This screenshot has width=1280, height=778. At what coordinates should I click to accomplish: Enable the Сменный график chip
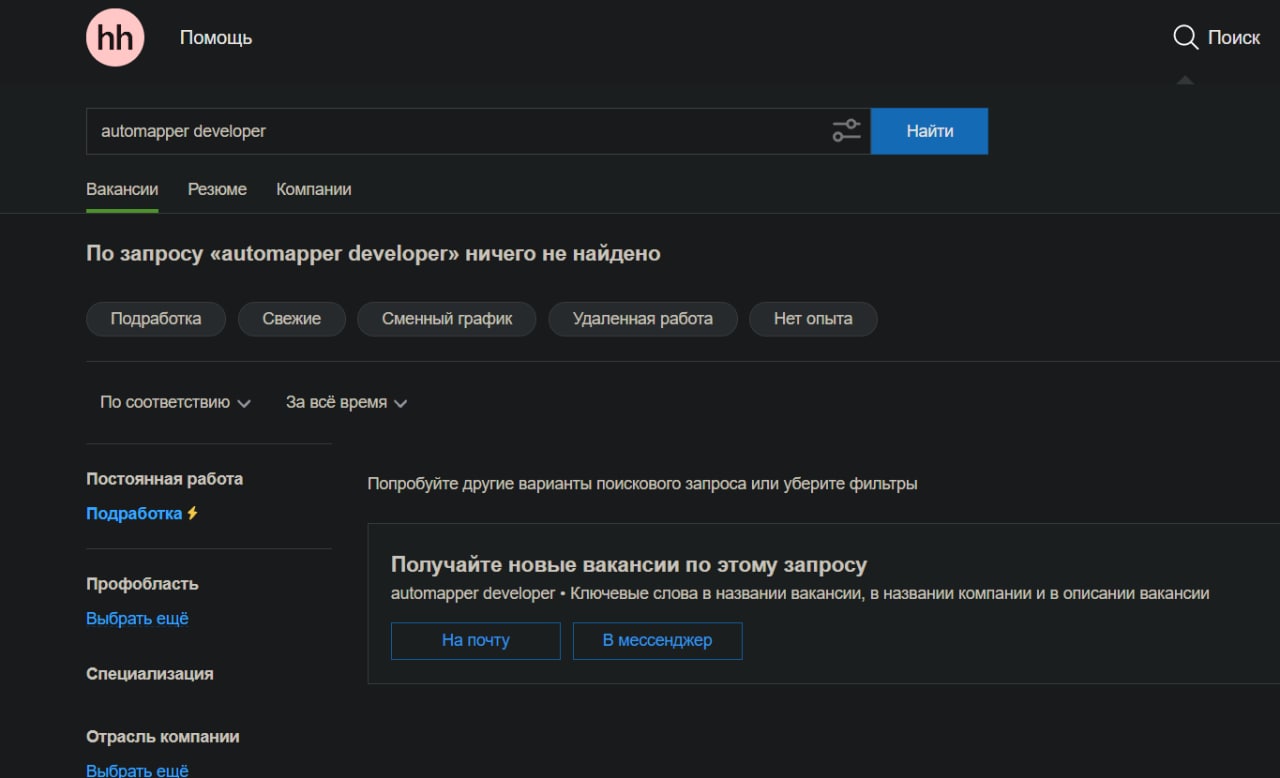(446, 319)
